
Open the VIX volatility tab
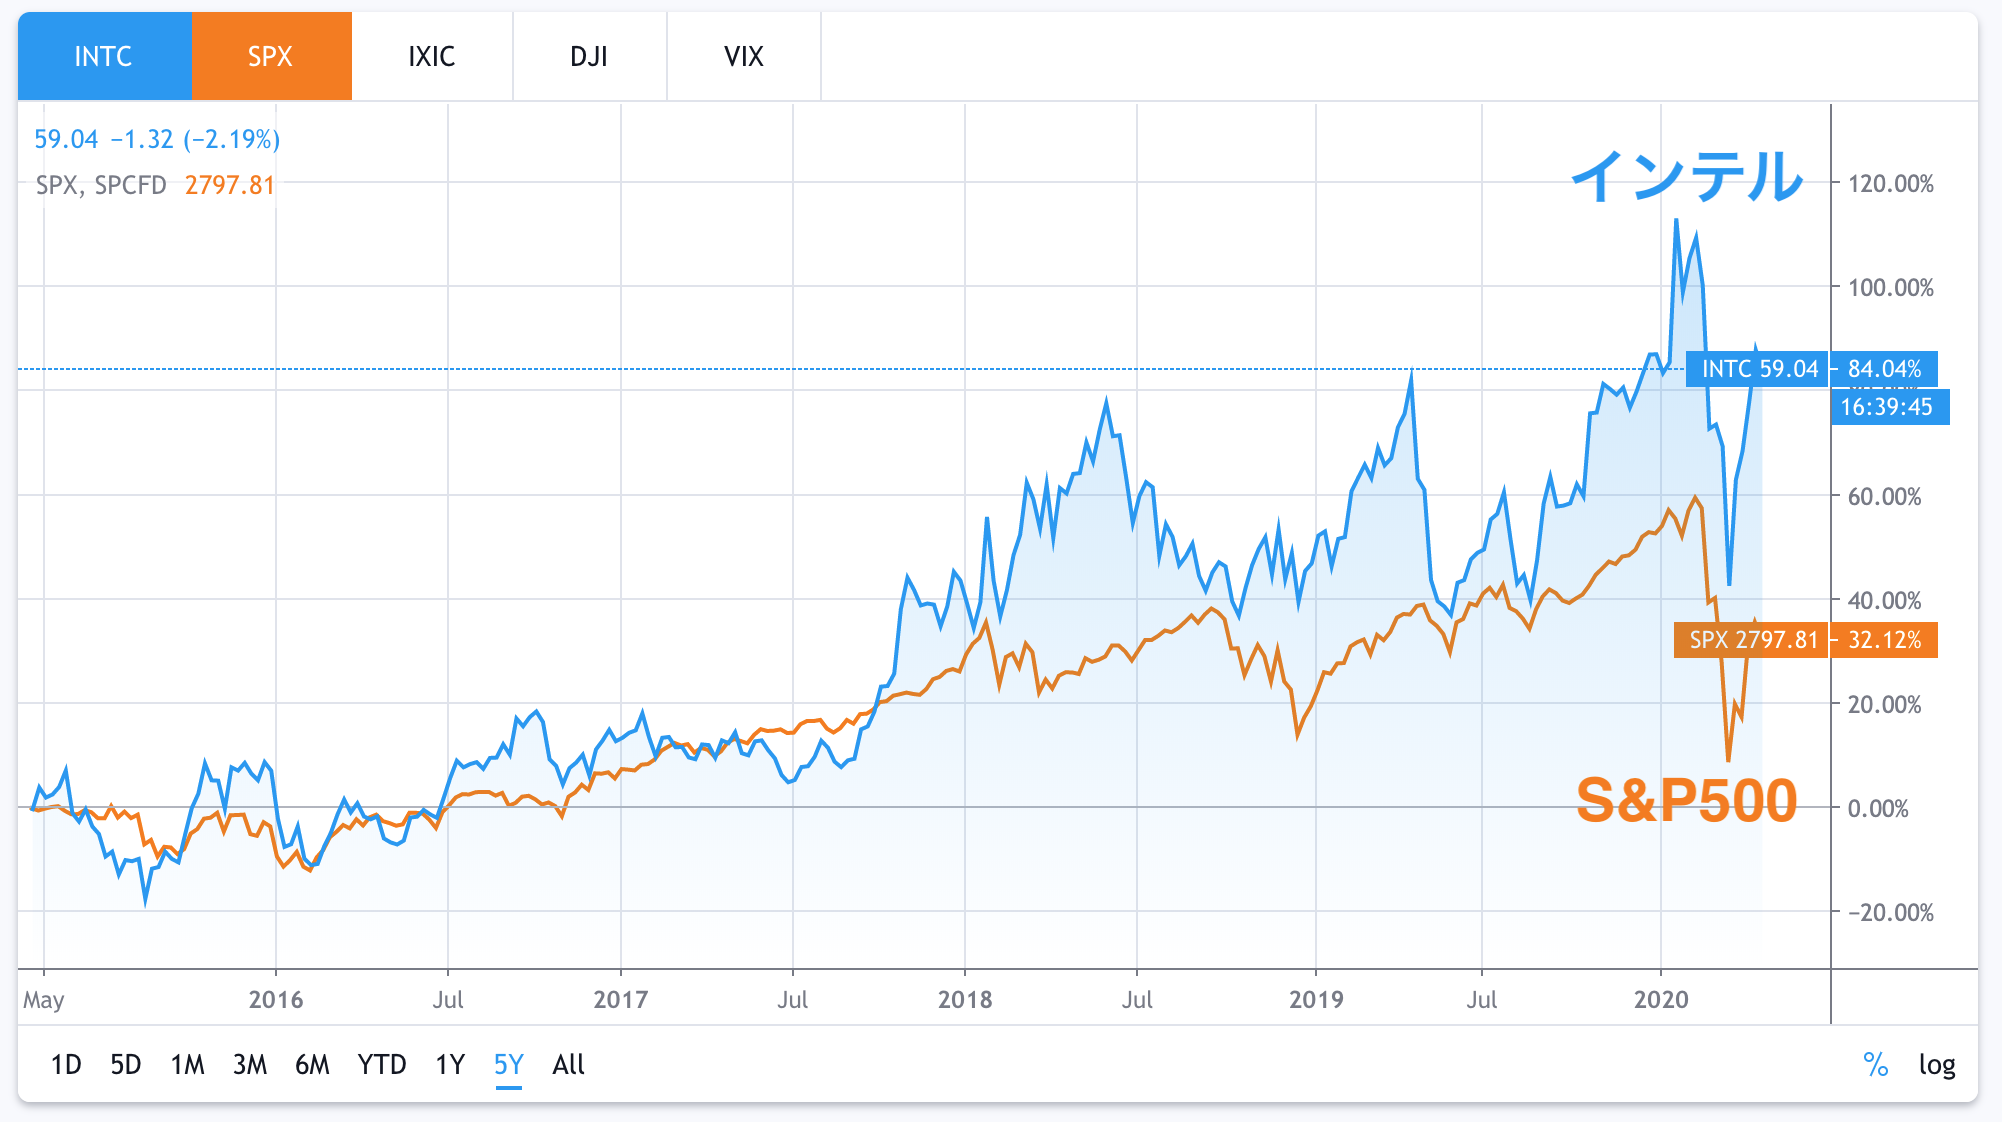(743, 56)
